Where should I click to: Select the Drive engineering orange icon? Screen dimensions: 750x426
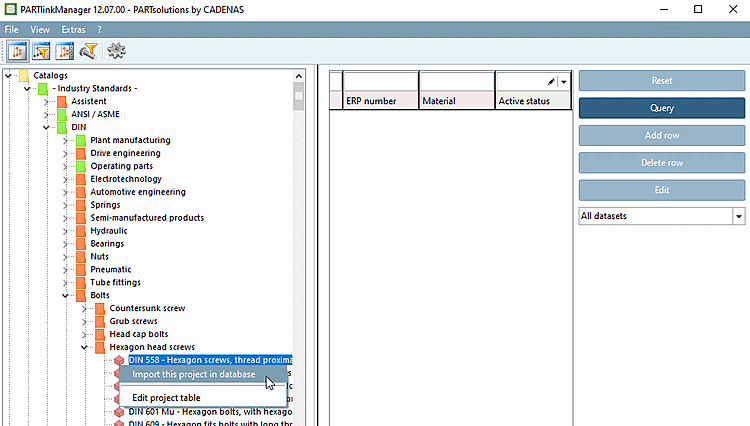click(81, 153)
